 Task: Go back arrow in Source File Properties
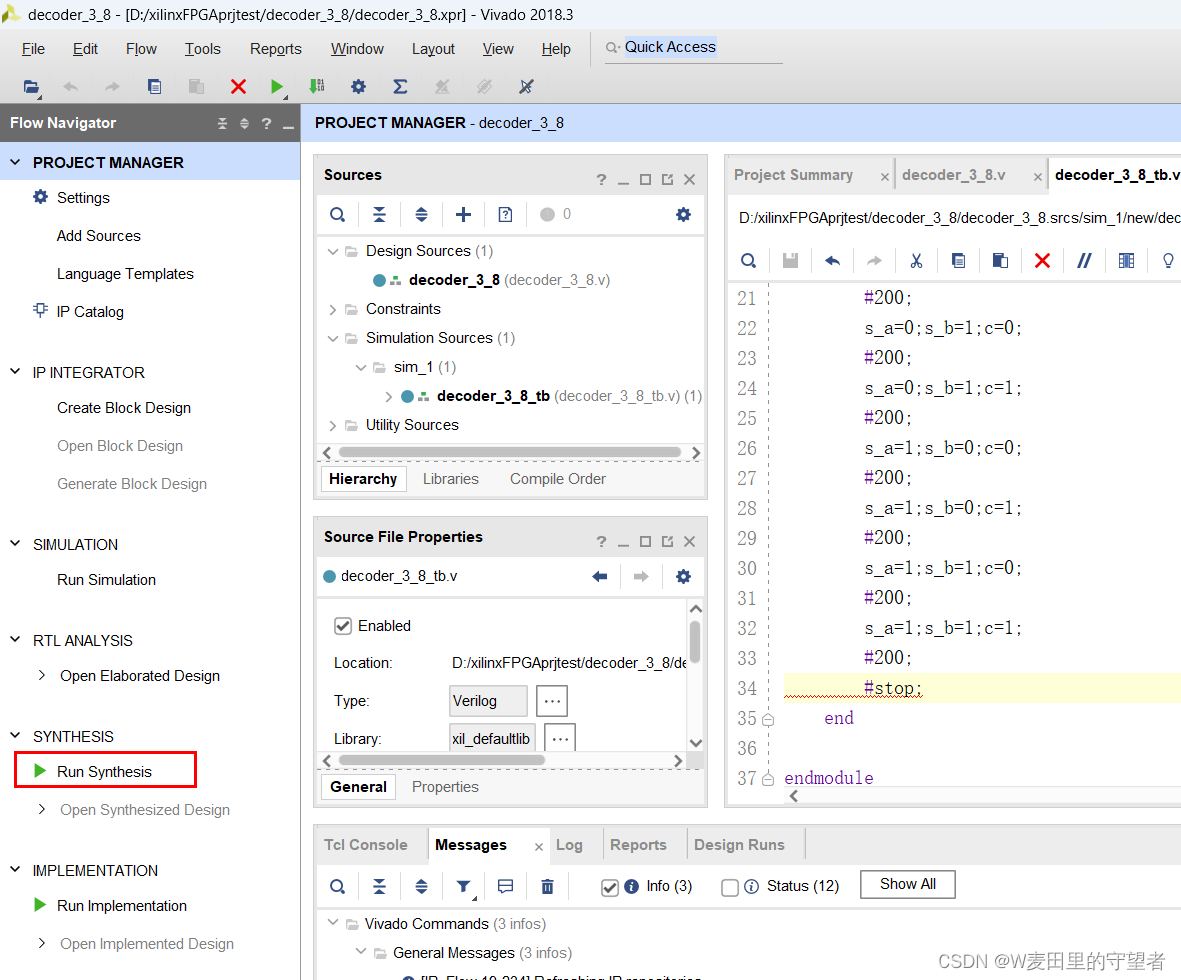600,576
